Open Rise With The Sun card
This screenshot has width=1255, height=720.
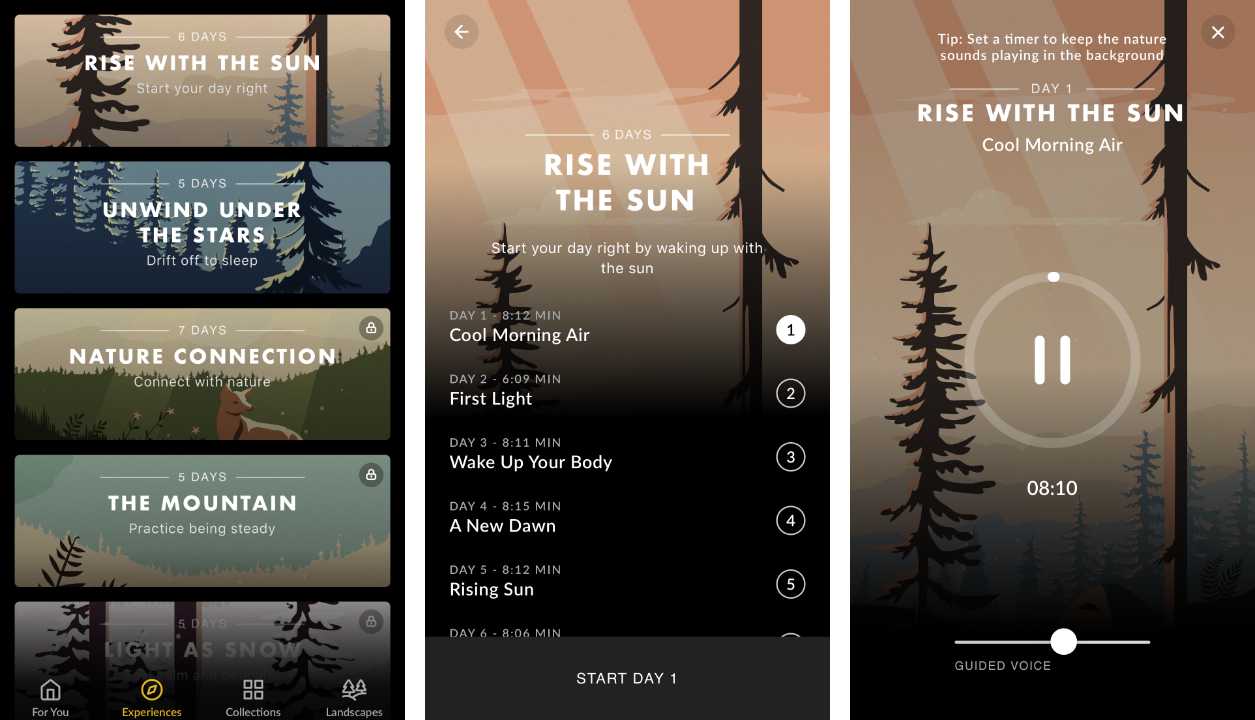tap(202, 80)
